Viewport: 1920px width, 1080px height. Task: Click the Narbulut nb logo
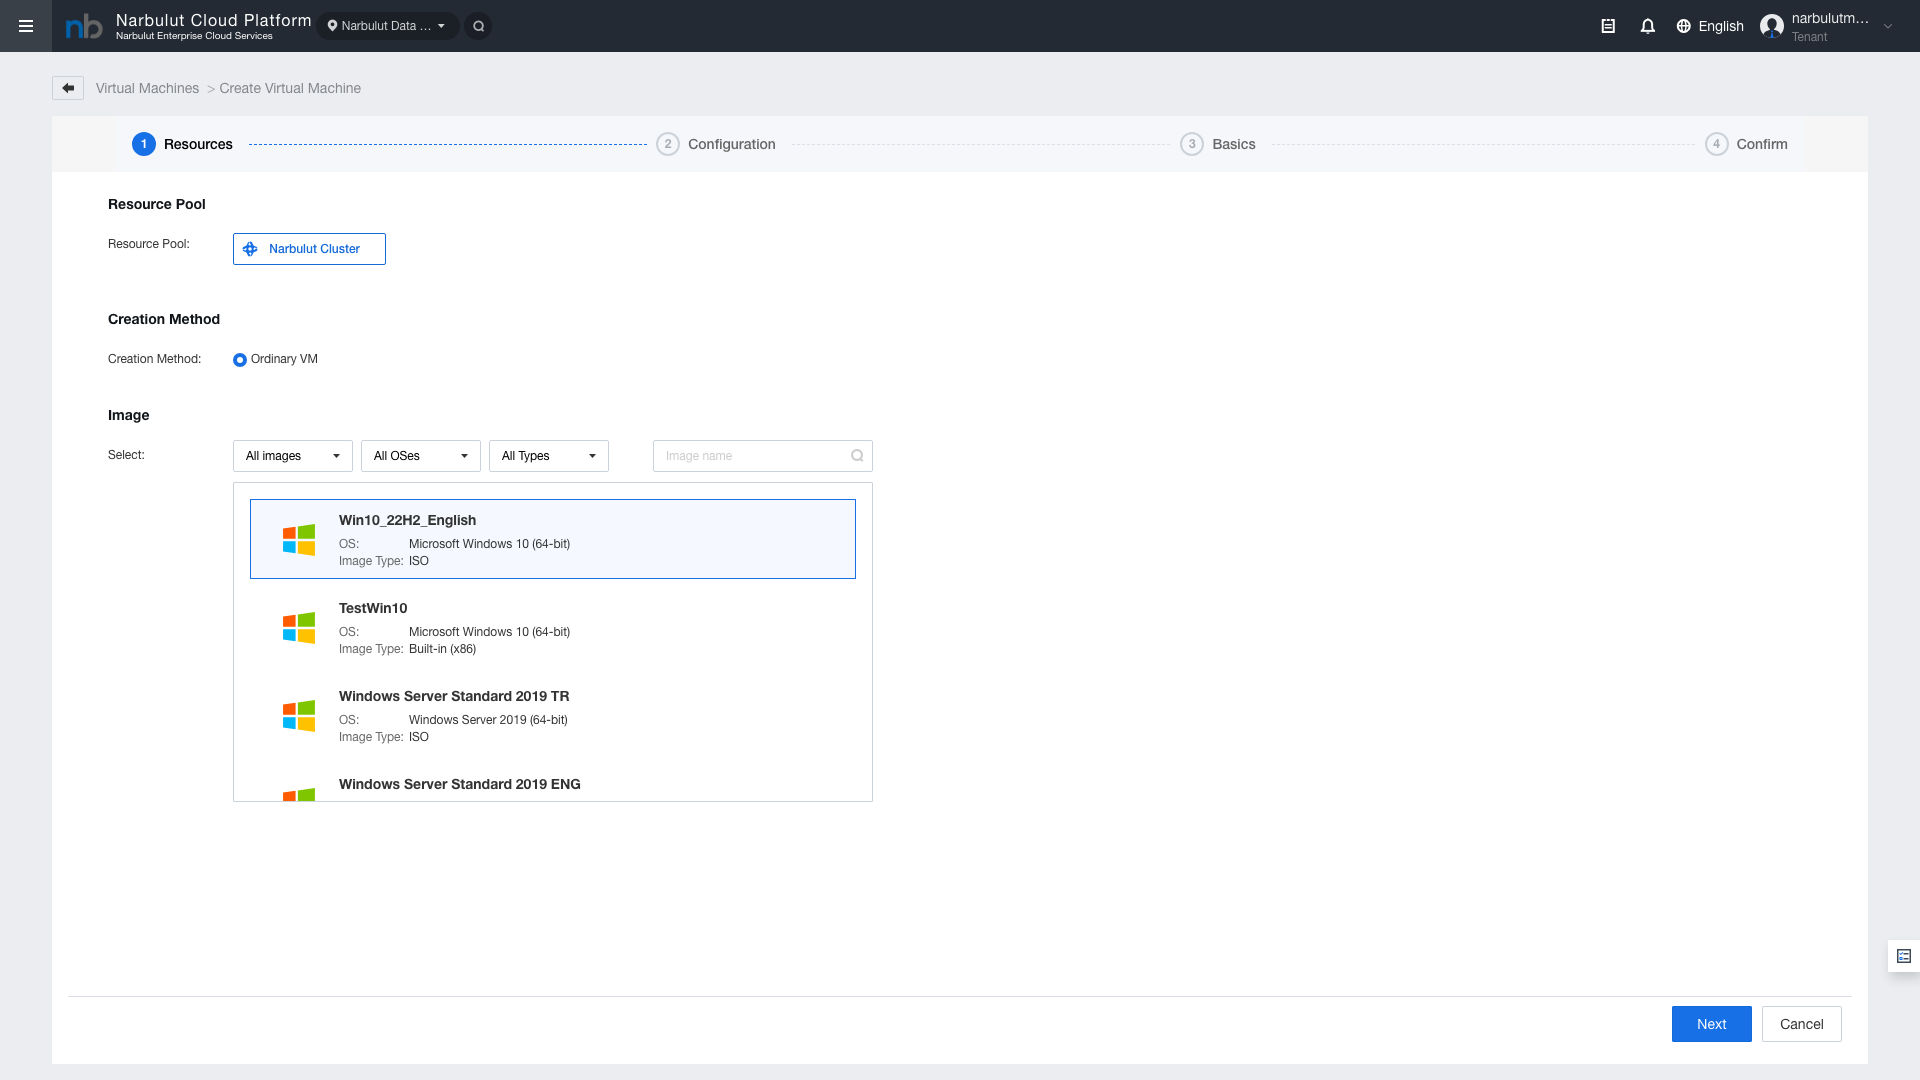tap(84, 27)
